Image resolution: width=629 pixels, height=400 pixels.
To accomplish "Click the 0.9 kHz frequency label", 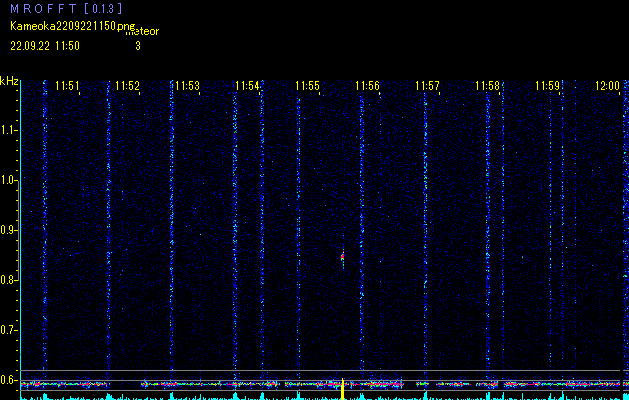I will click(8, 230).
